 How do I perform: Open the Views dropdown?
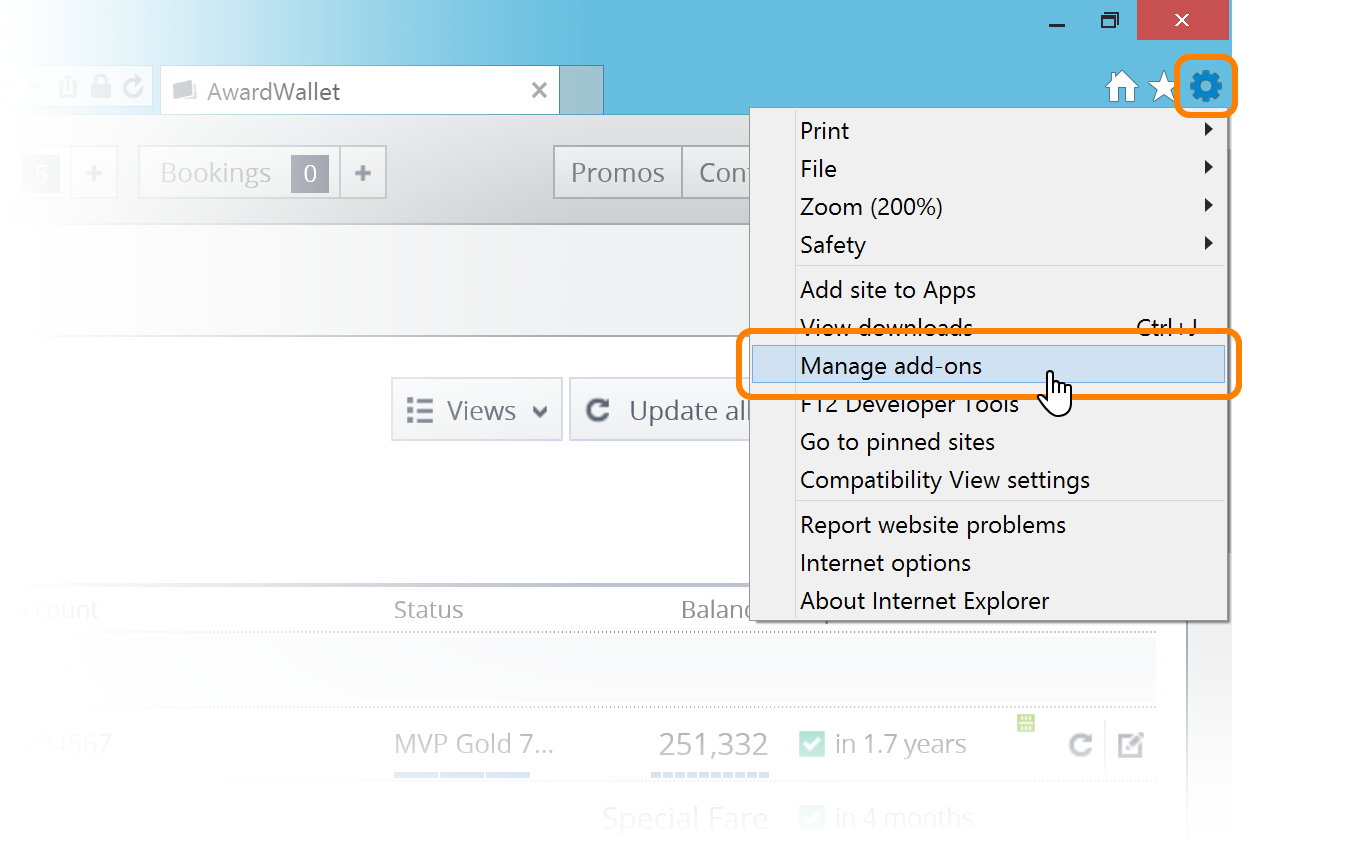click(x=477, y=410)
